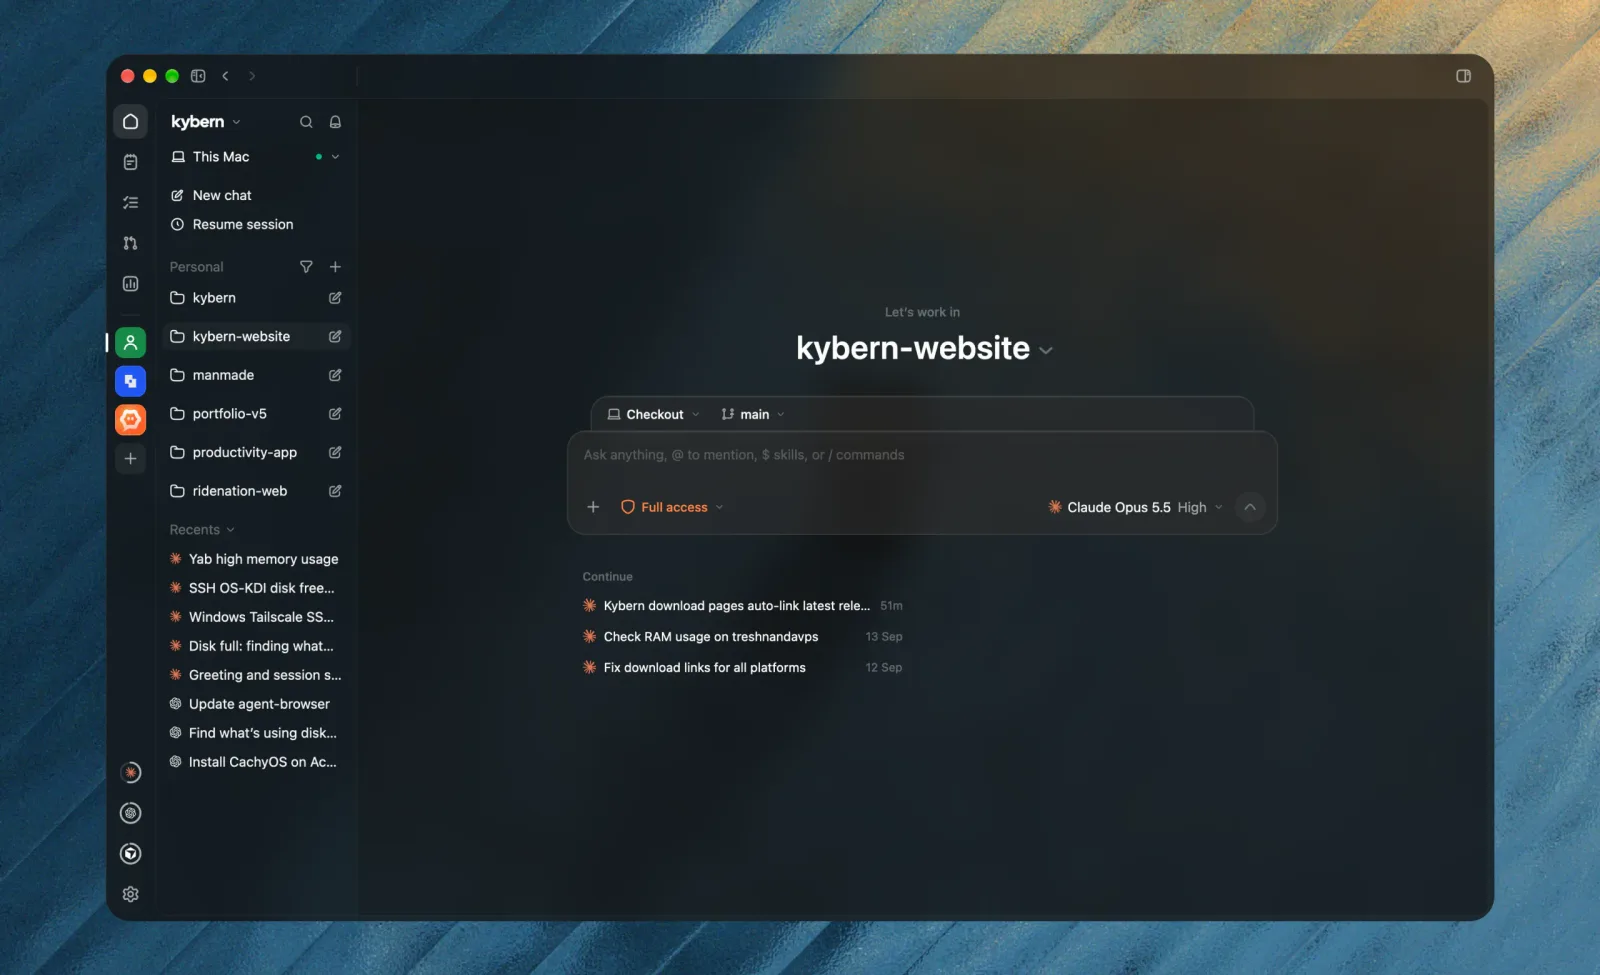Open the Checkout dropdown
This screenshot has height=975, width=1600.
654,414
